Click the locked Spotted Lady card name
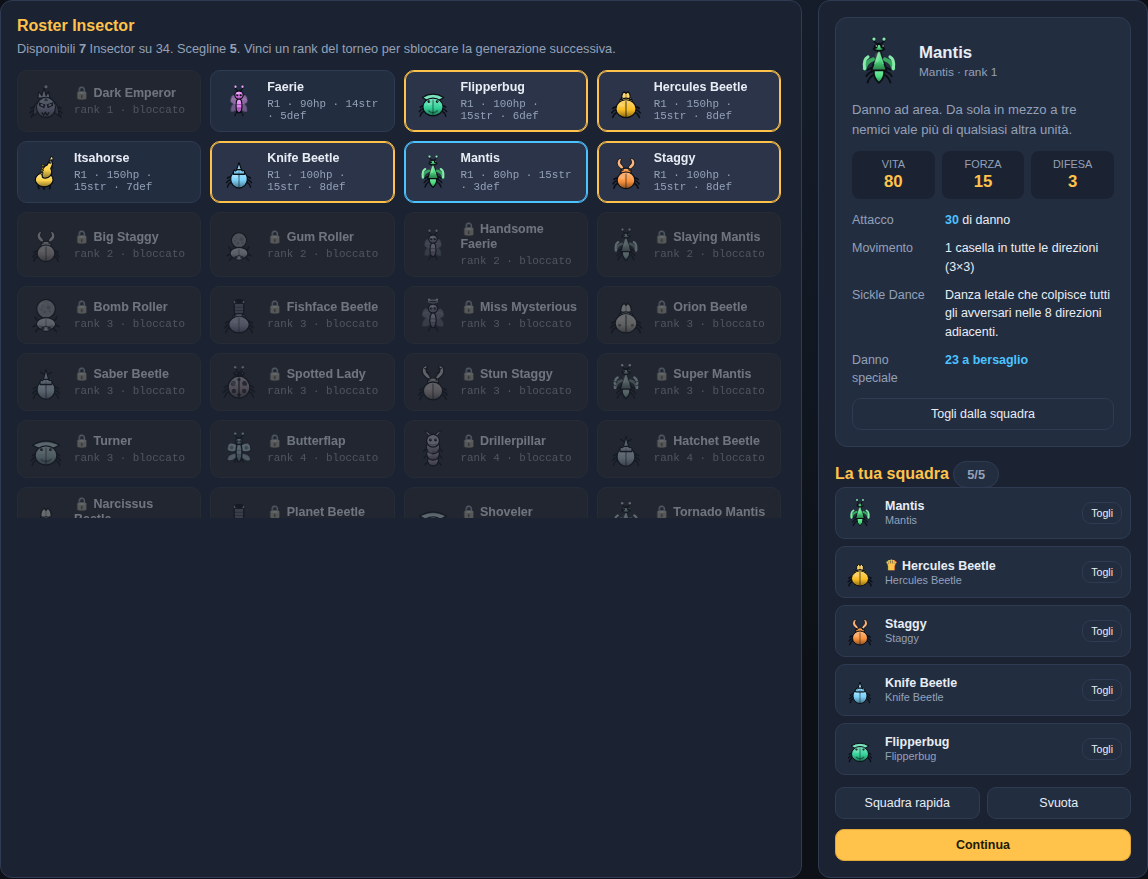The image size is (1148, 879). coord(326,374)
